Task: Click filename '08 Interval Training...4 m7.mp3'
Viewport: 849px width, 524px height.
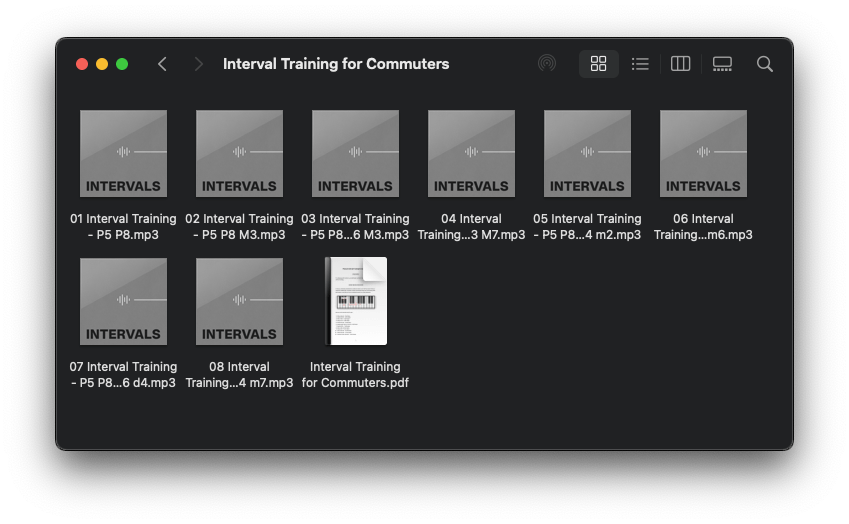Action: coord(239,375)
